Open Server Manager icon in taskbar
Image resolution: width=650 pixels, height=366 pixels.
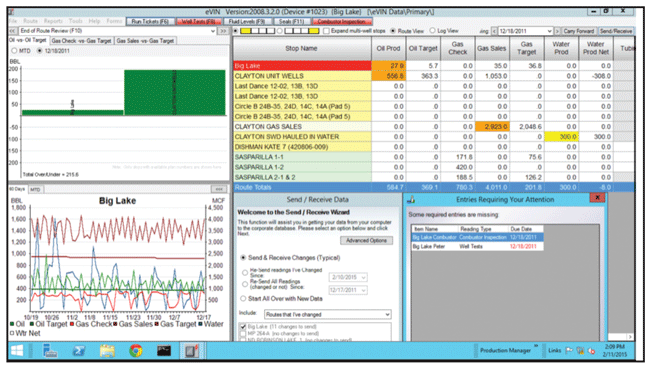(x=50, y=351)
